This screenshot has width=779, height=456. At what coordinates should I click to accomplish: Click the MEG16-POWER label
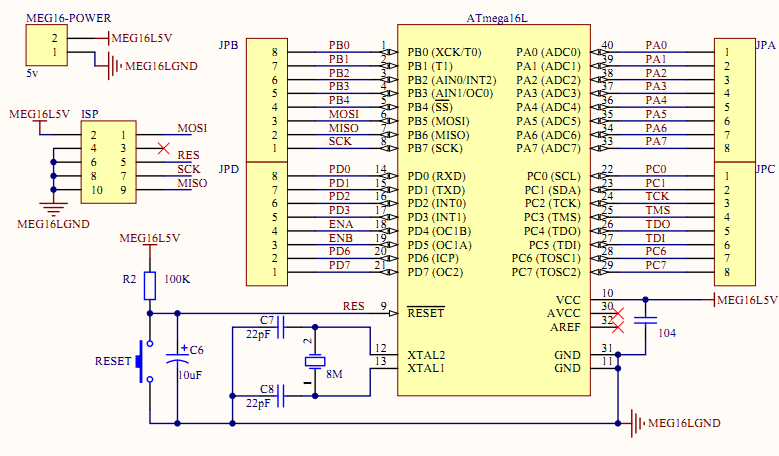pyautogui.click(x=69, y=18)
